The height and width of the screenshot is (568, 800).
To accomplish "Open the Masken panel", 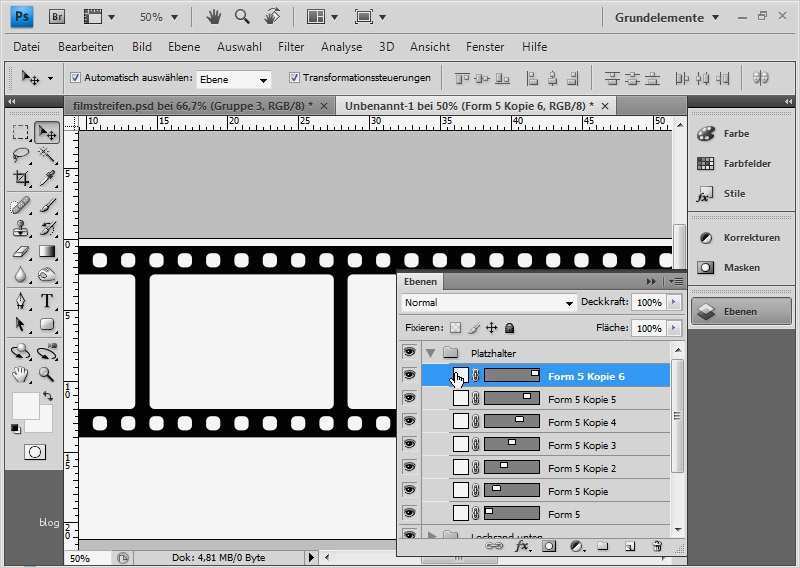I will tap(741, 267).
